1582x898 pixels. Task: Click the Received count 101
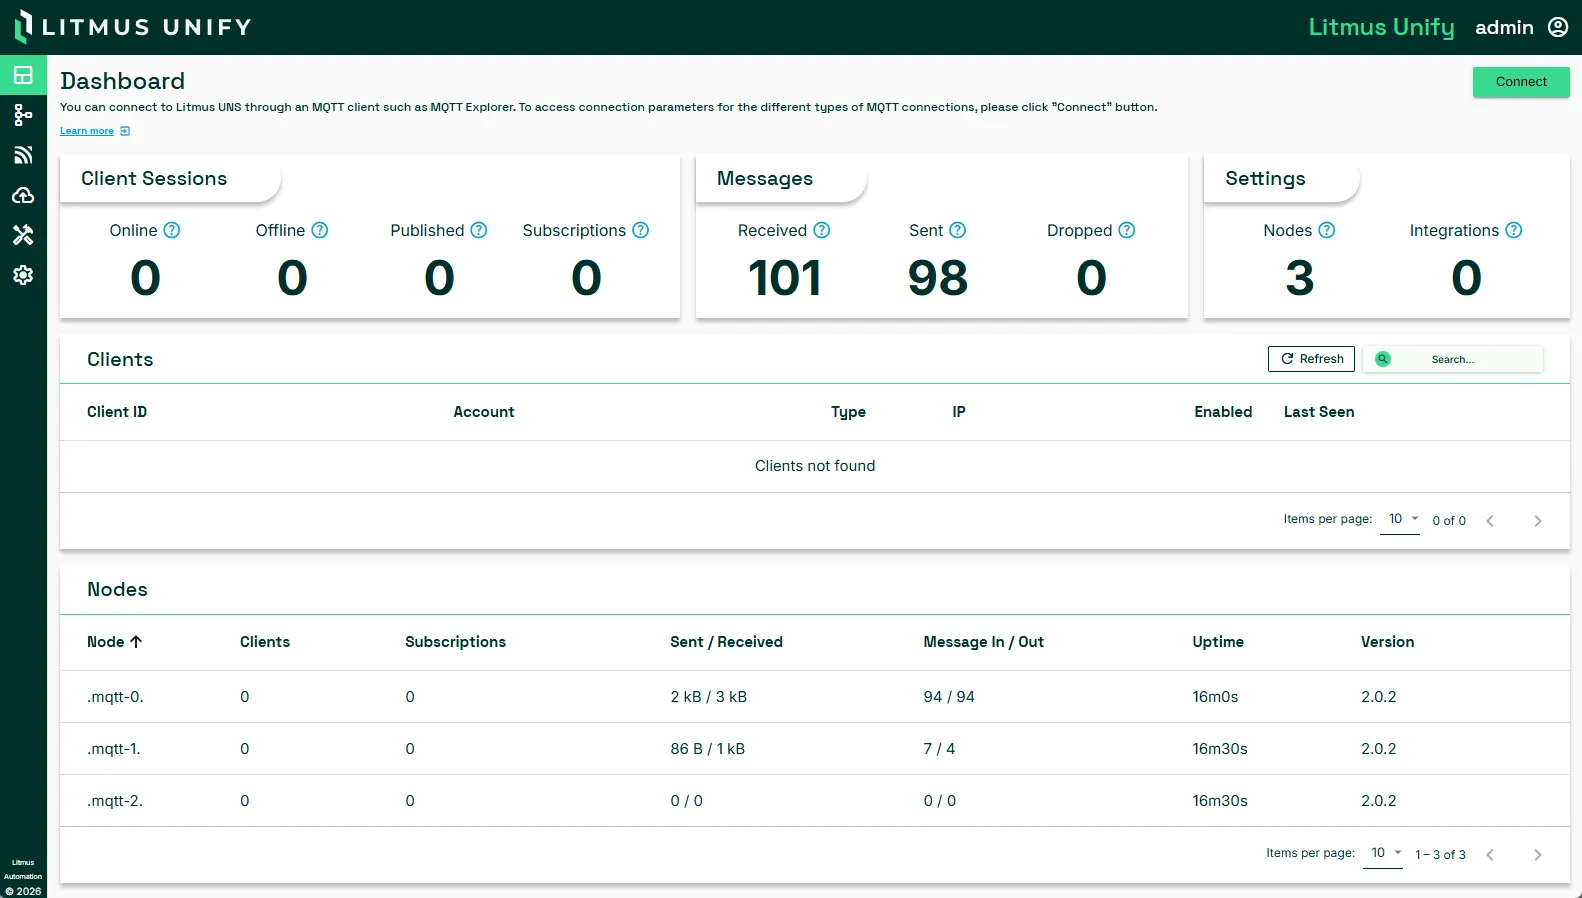pos(785,278)
